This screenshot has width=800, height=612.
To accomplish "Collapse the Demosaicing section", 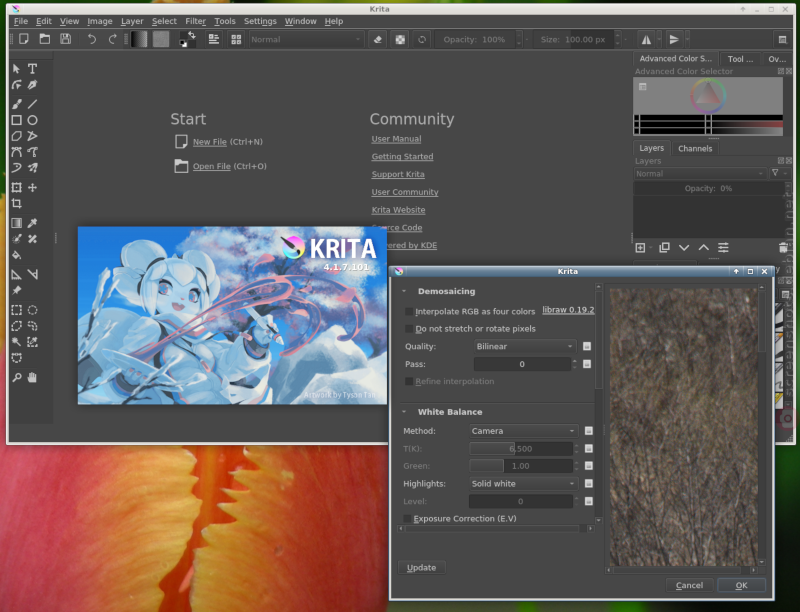I will pos(404,291).
